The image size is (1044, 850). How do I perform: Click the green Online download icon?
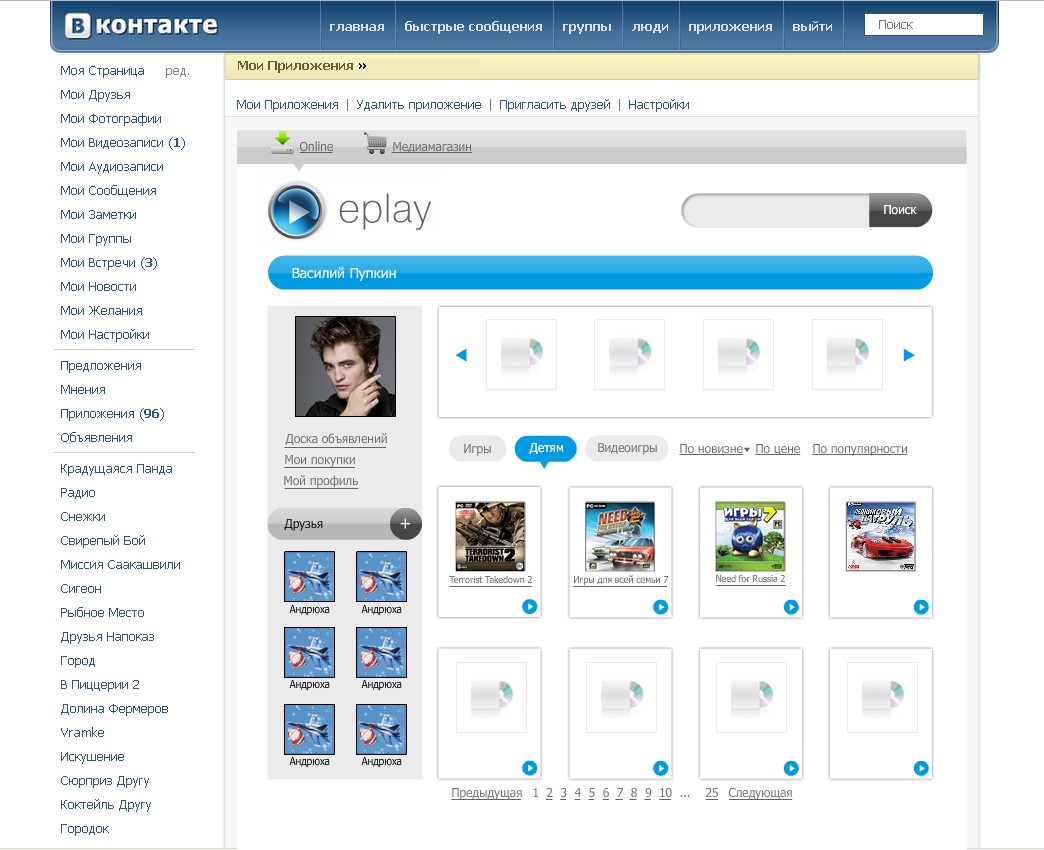pyautogui.click(x=282, y=142)
